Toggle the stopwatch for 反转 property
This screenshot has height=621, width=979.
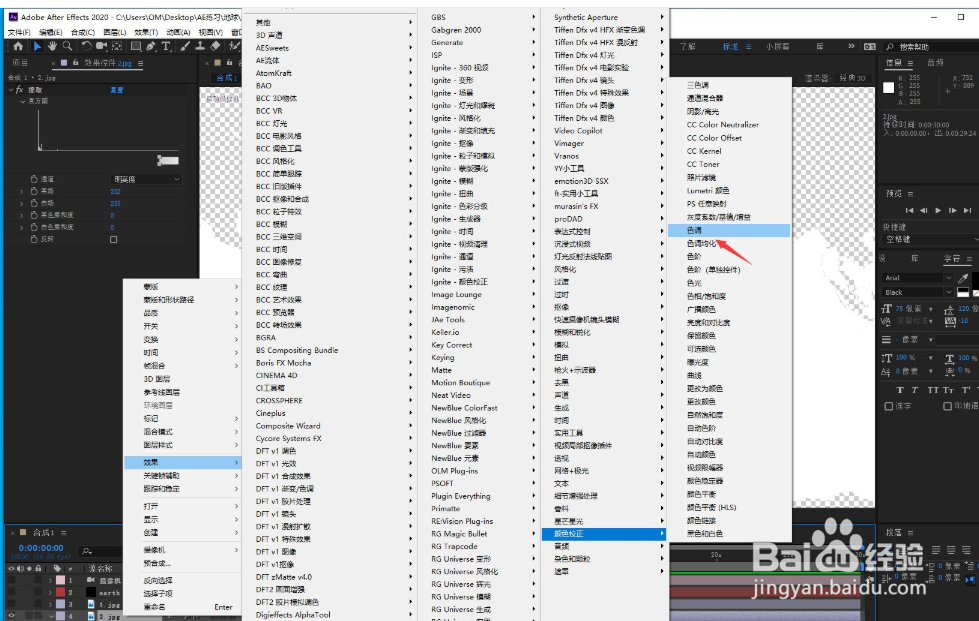coord(34,239)
